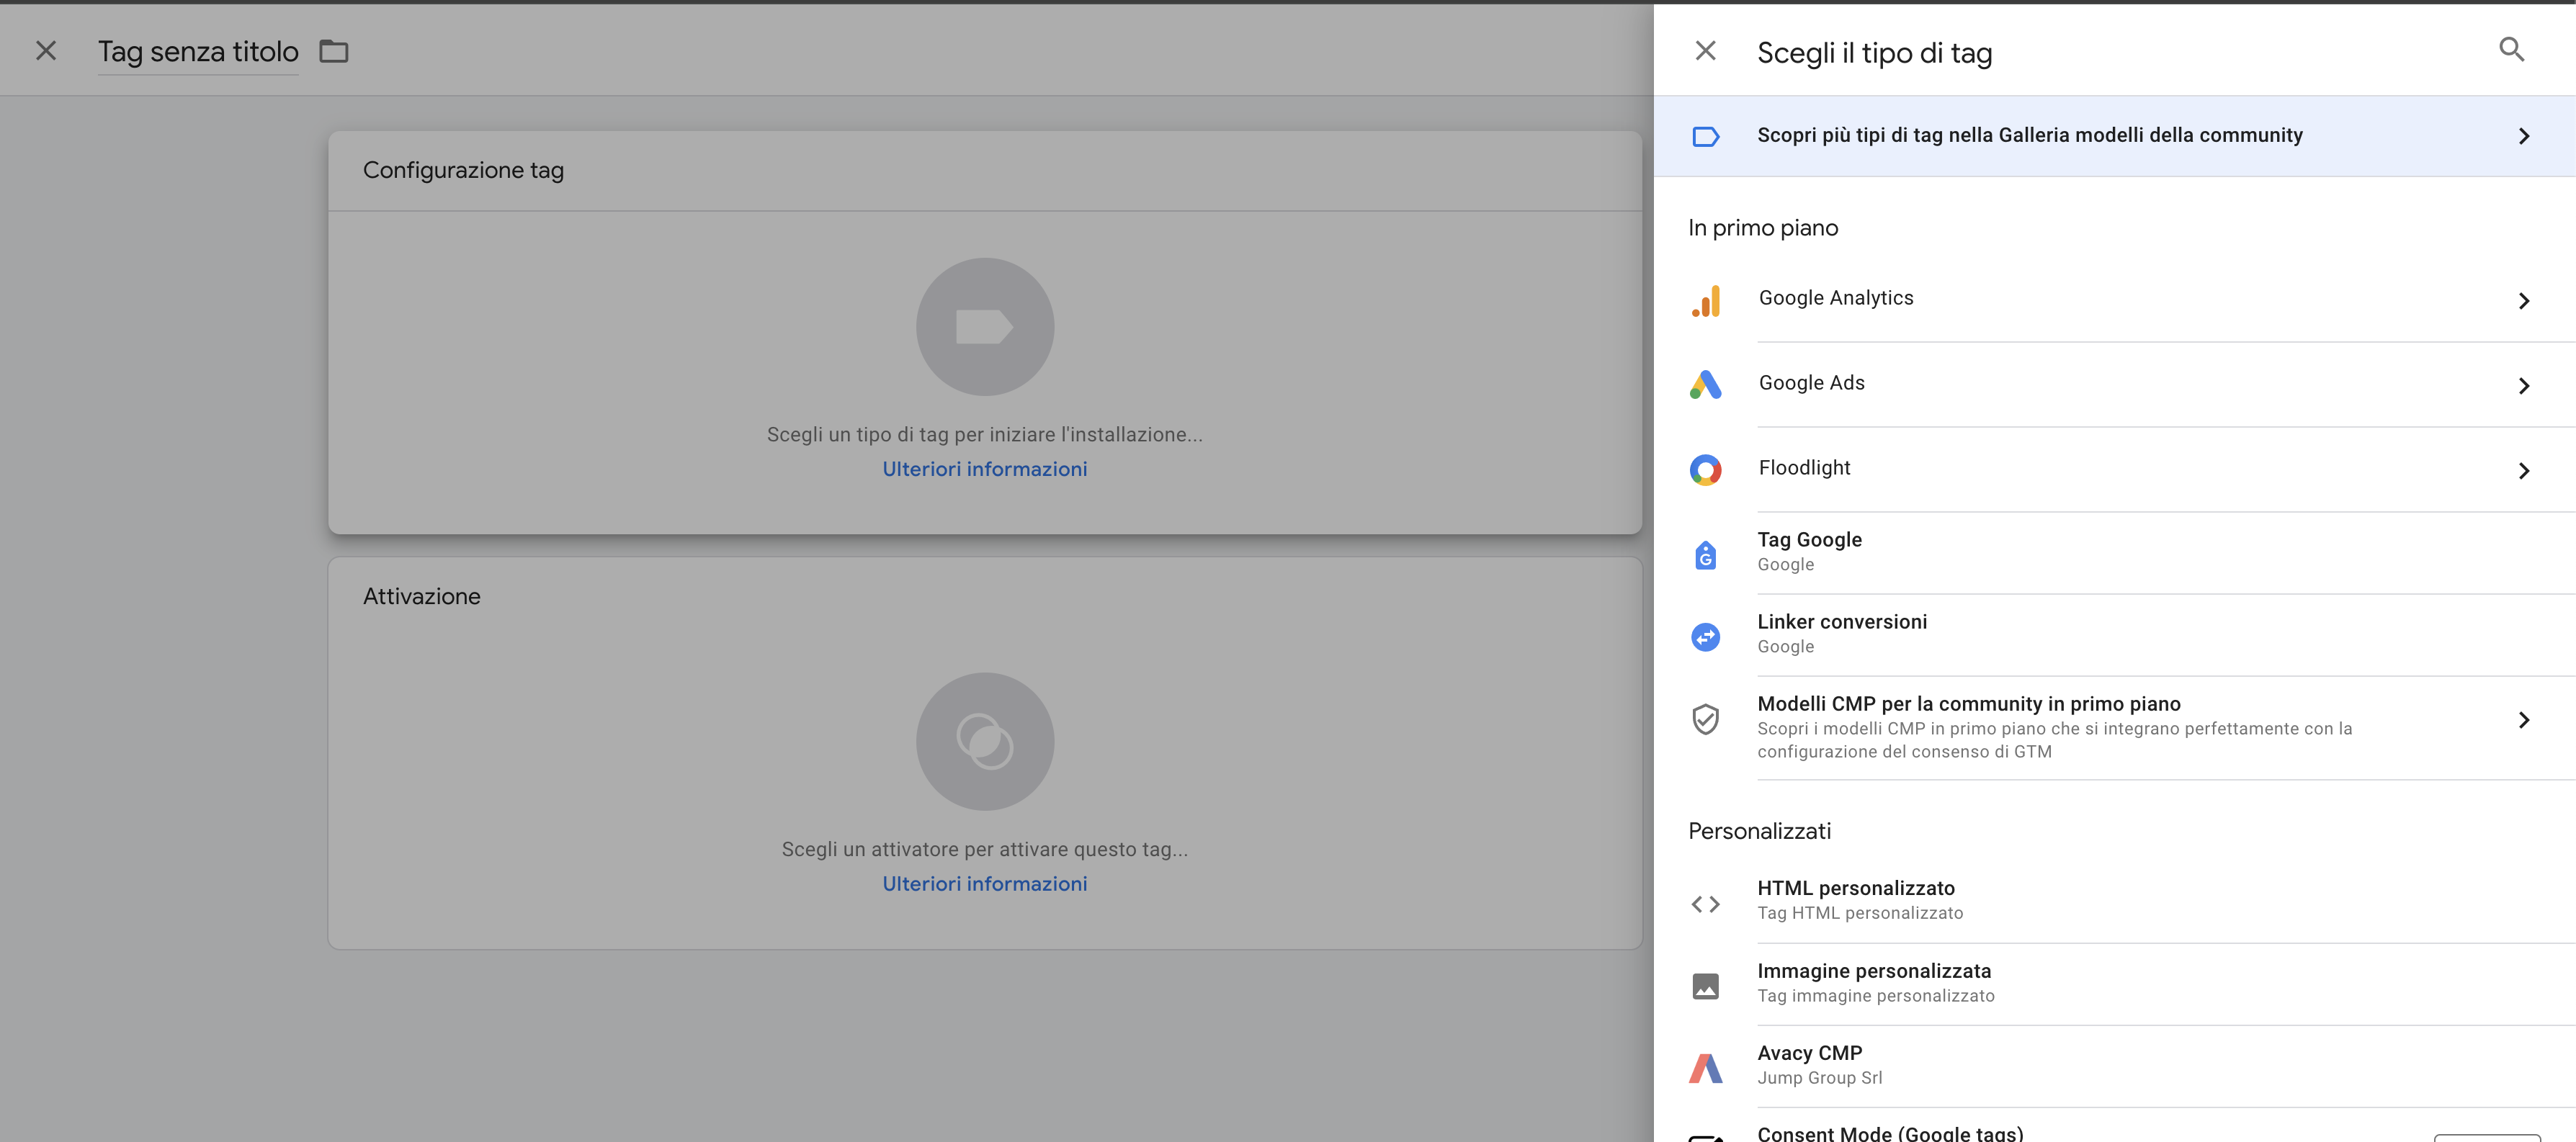Expand Floodlight chevron
Image resolution: width=2576 pixels, height=1142 pixels.
pyautogui.click(x=2523, y=471)
